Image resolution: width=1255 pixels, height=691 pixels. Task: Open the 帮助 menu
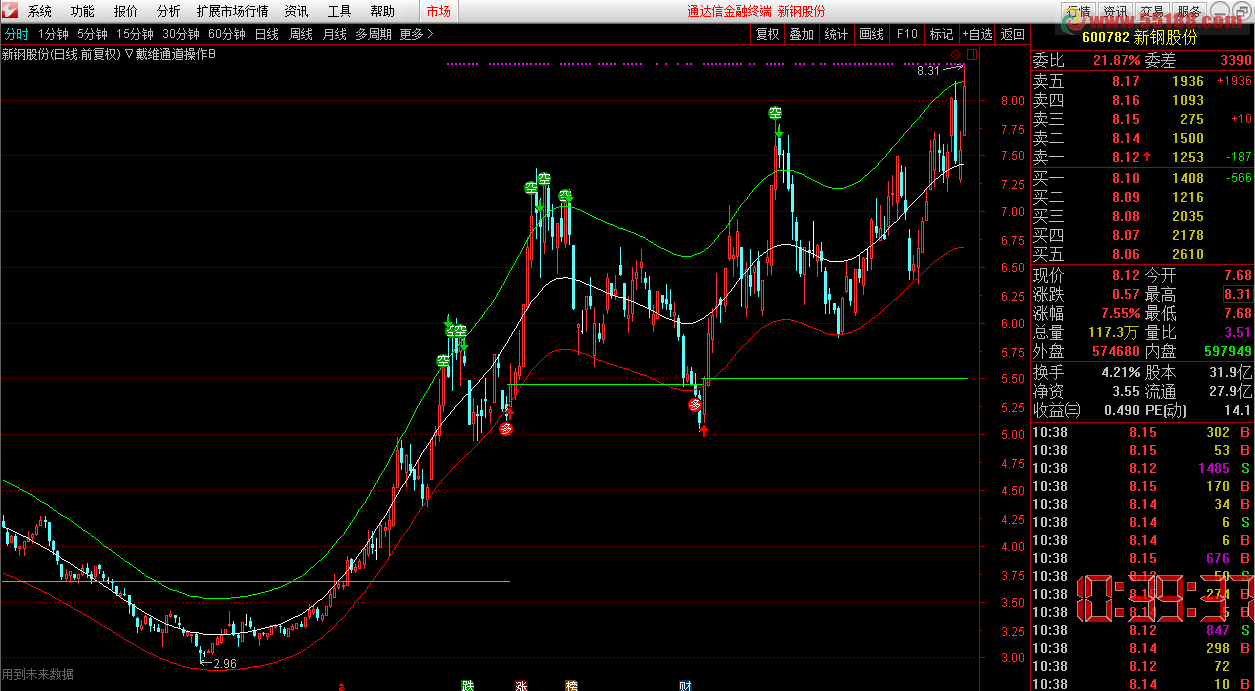coord(382,11)
